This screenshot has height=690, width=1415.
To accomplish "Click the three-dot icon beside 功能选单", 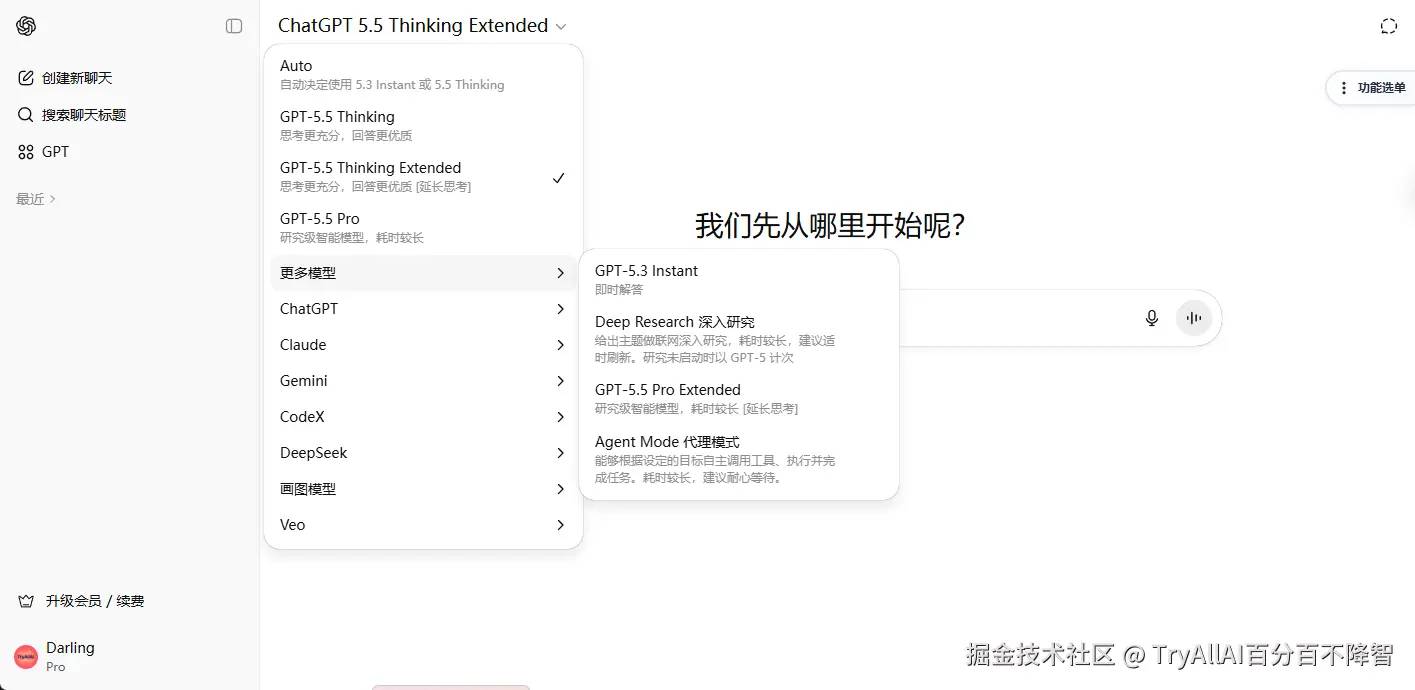I will tap(1344, 88).
